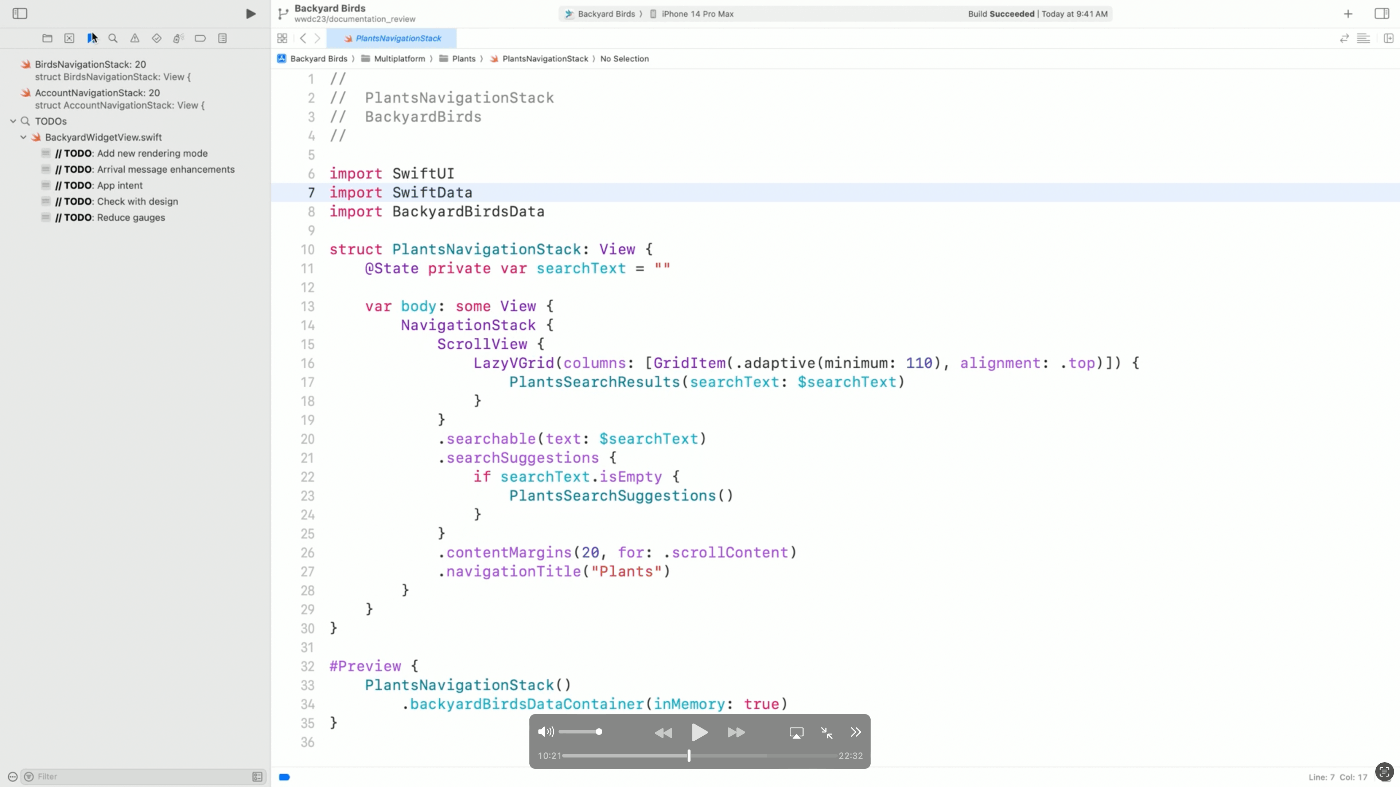Rewind the video
The width and height of the screenshot is (1400, 787).
tap(663, 733)
